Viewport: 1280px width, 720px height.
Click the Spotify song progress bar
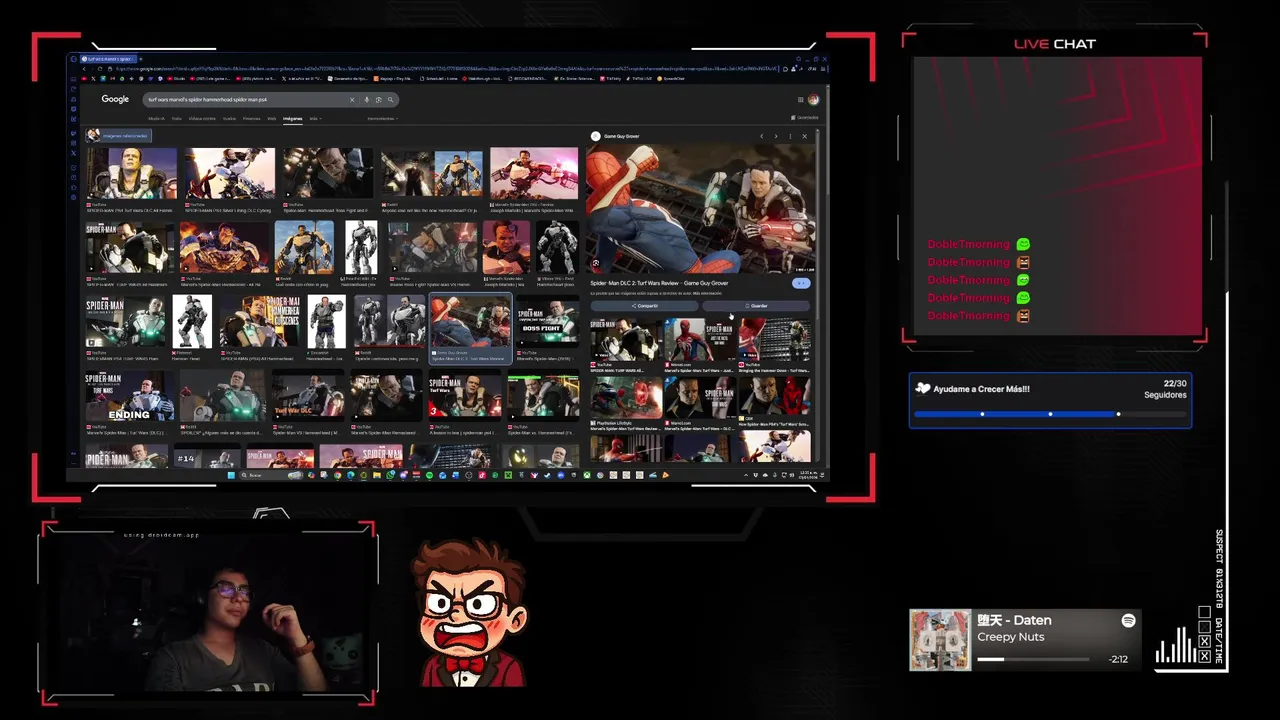1033,659
